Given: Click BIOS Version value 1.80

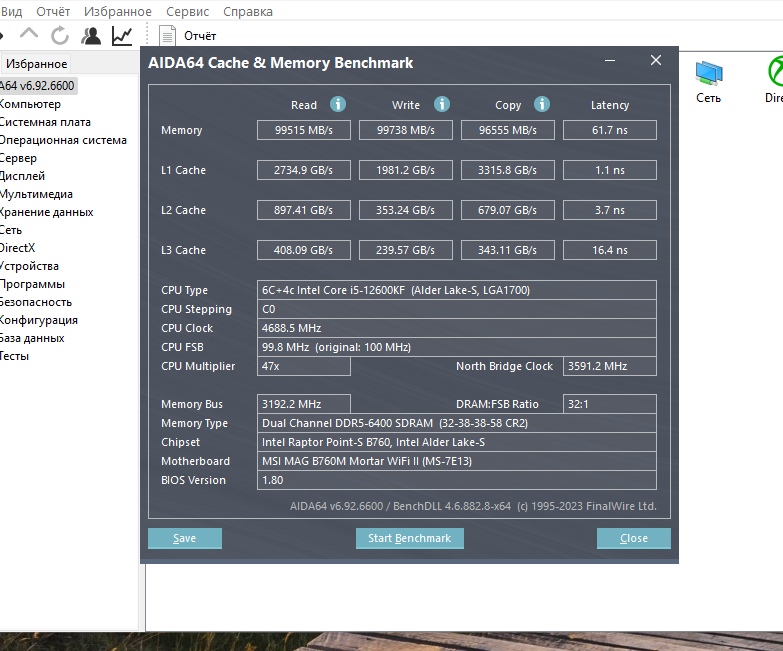Looking at the screenshot, I should point(456,480).
